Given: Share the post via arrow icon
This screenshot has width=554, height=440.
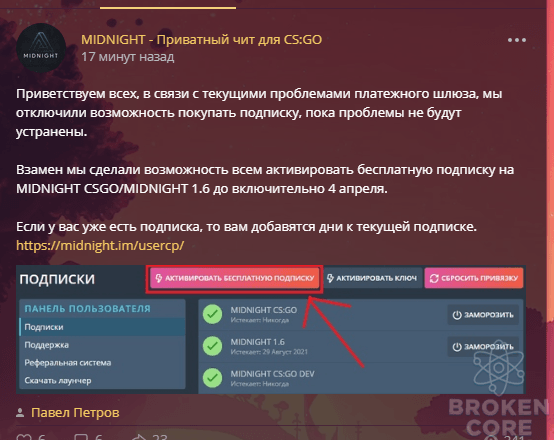Looking at the screenshot, I should click(x=139, y=437).
